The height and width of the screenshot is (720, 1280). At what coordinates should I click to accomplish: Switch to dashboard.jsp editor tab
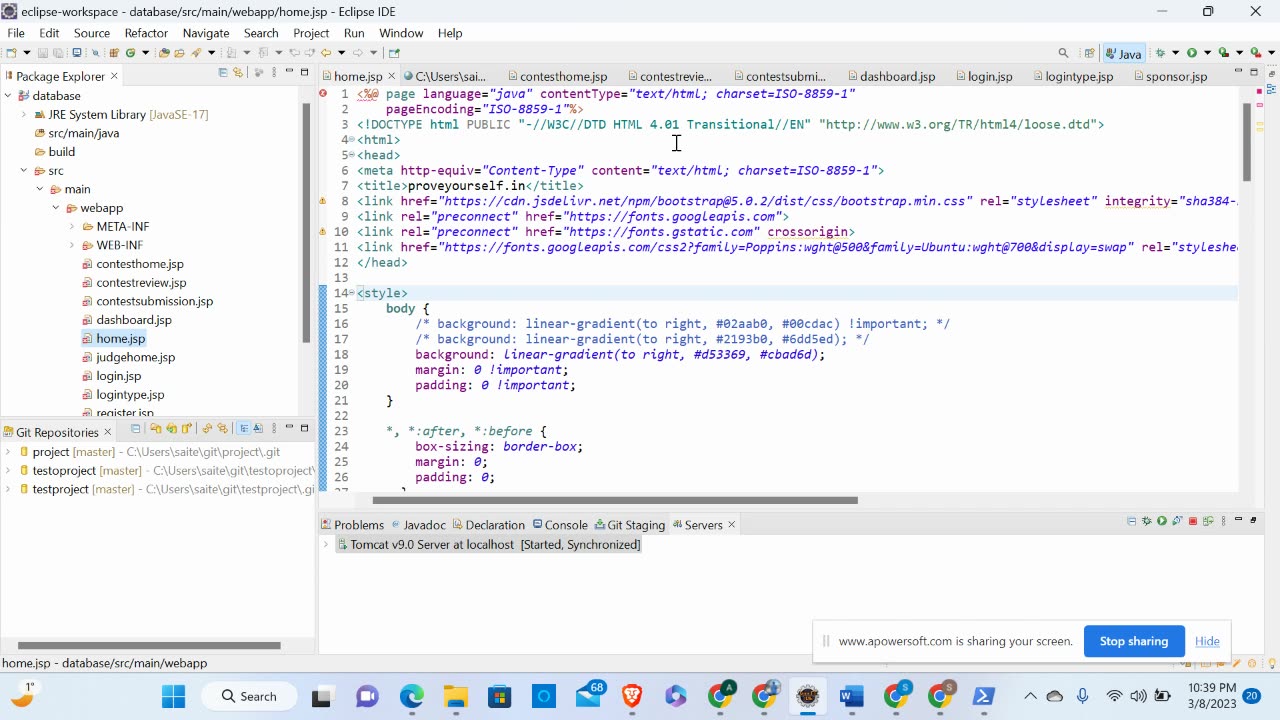pos(890,76)
